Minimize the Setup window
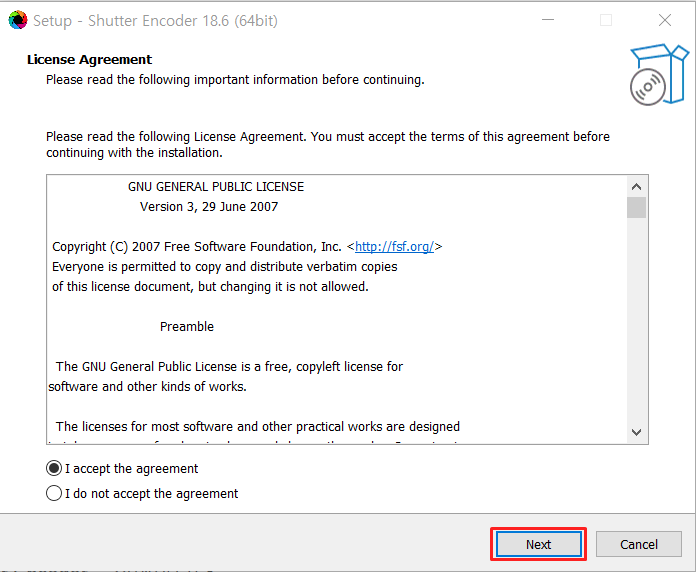This screenshot has height=572, width=696. pyautogui.click(x=548, y=20)
